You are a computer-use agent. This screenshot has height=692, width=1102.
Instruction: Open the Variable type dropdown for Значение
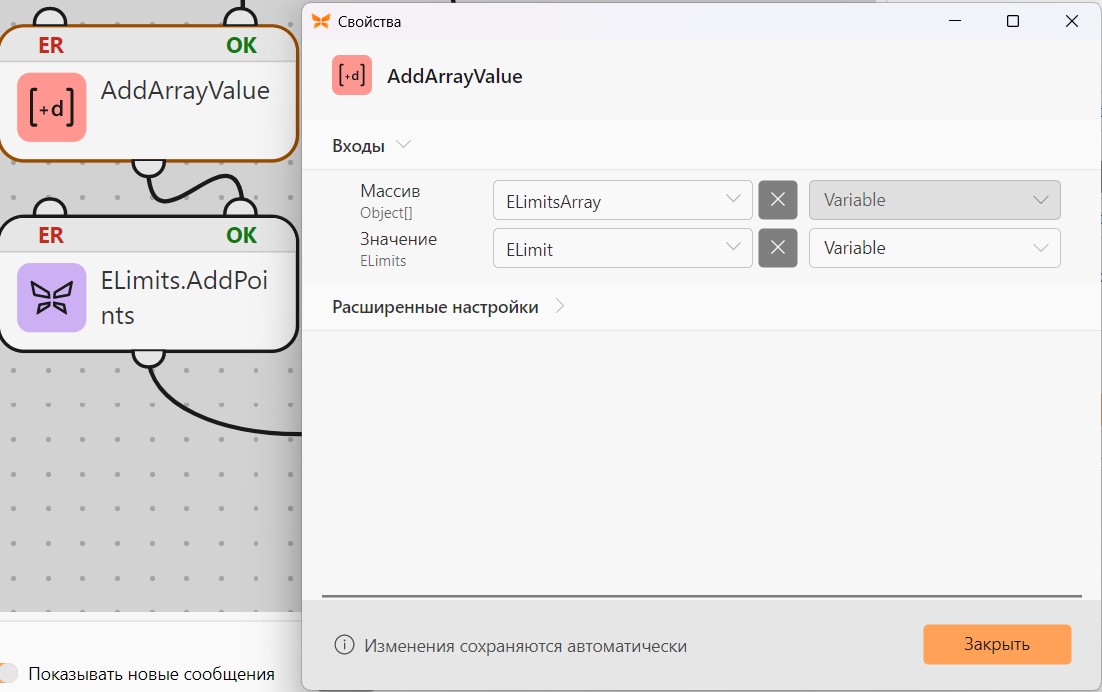934,248
